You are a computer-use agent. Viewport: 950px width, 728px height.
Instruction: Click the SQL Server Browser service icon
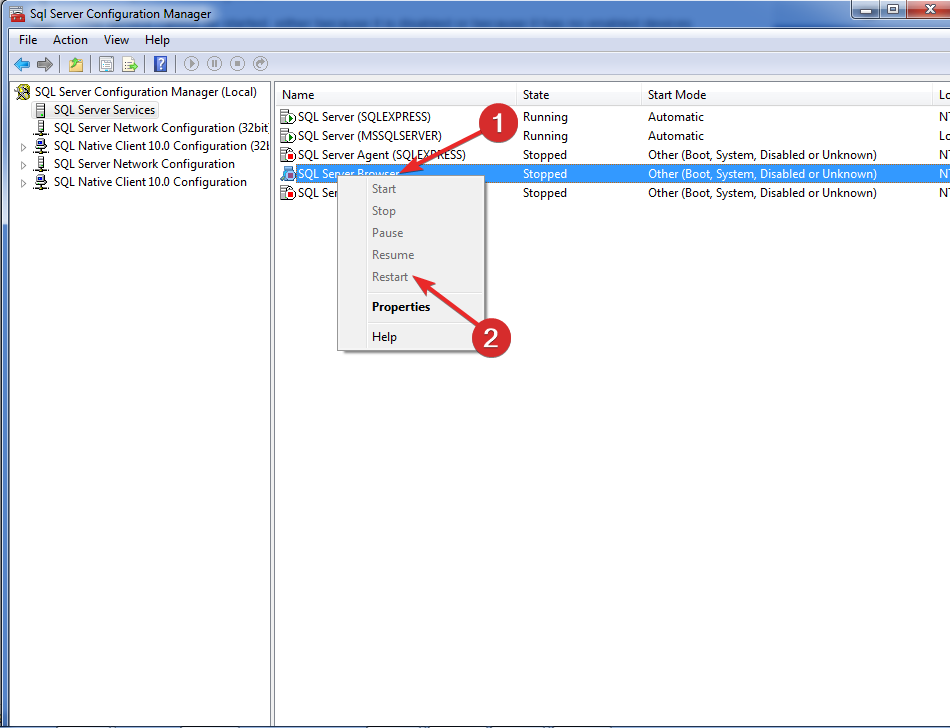288,174
